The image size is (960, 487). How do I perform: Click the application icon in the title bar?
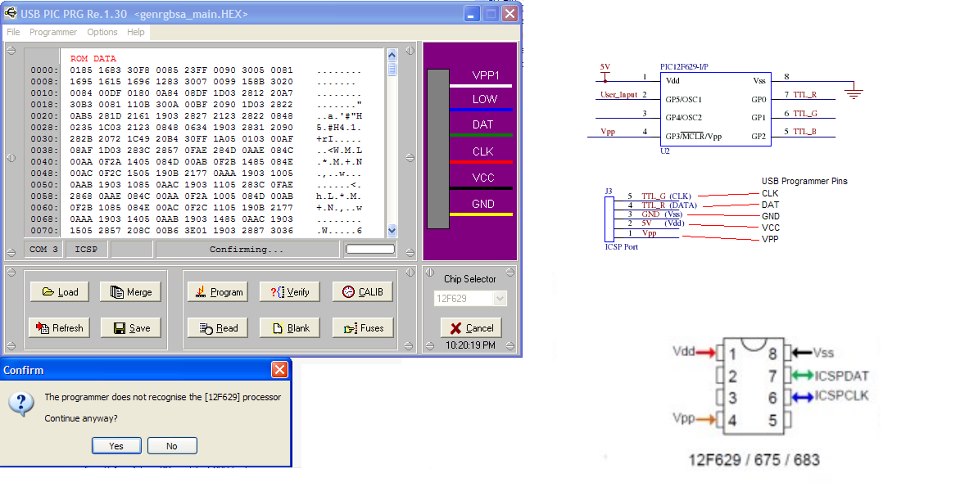pos(10,13)
